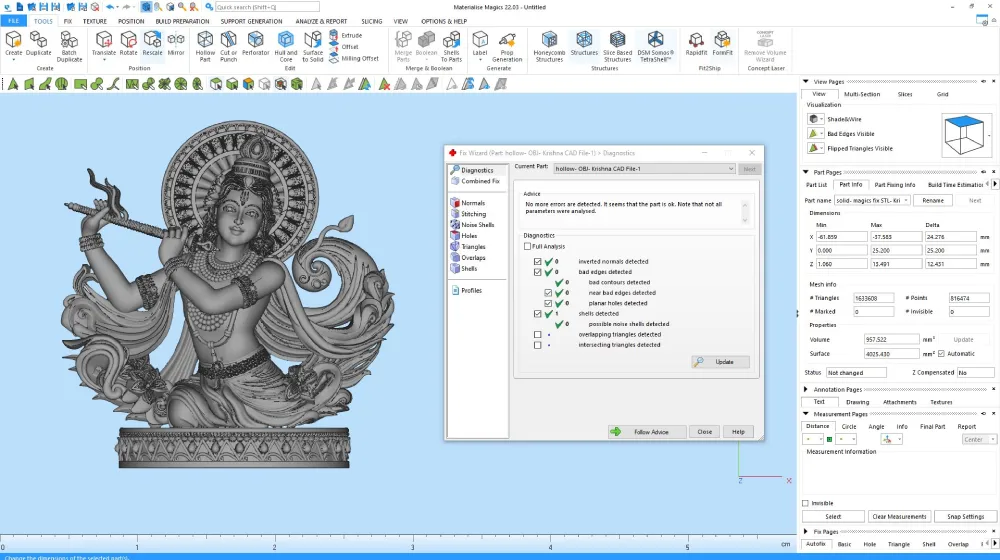Select Honeycomb Structures tool

[x=549, y=47]
